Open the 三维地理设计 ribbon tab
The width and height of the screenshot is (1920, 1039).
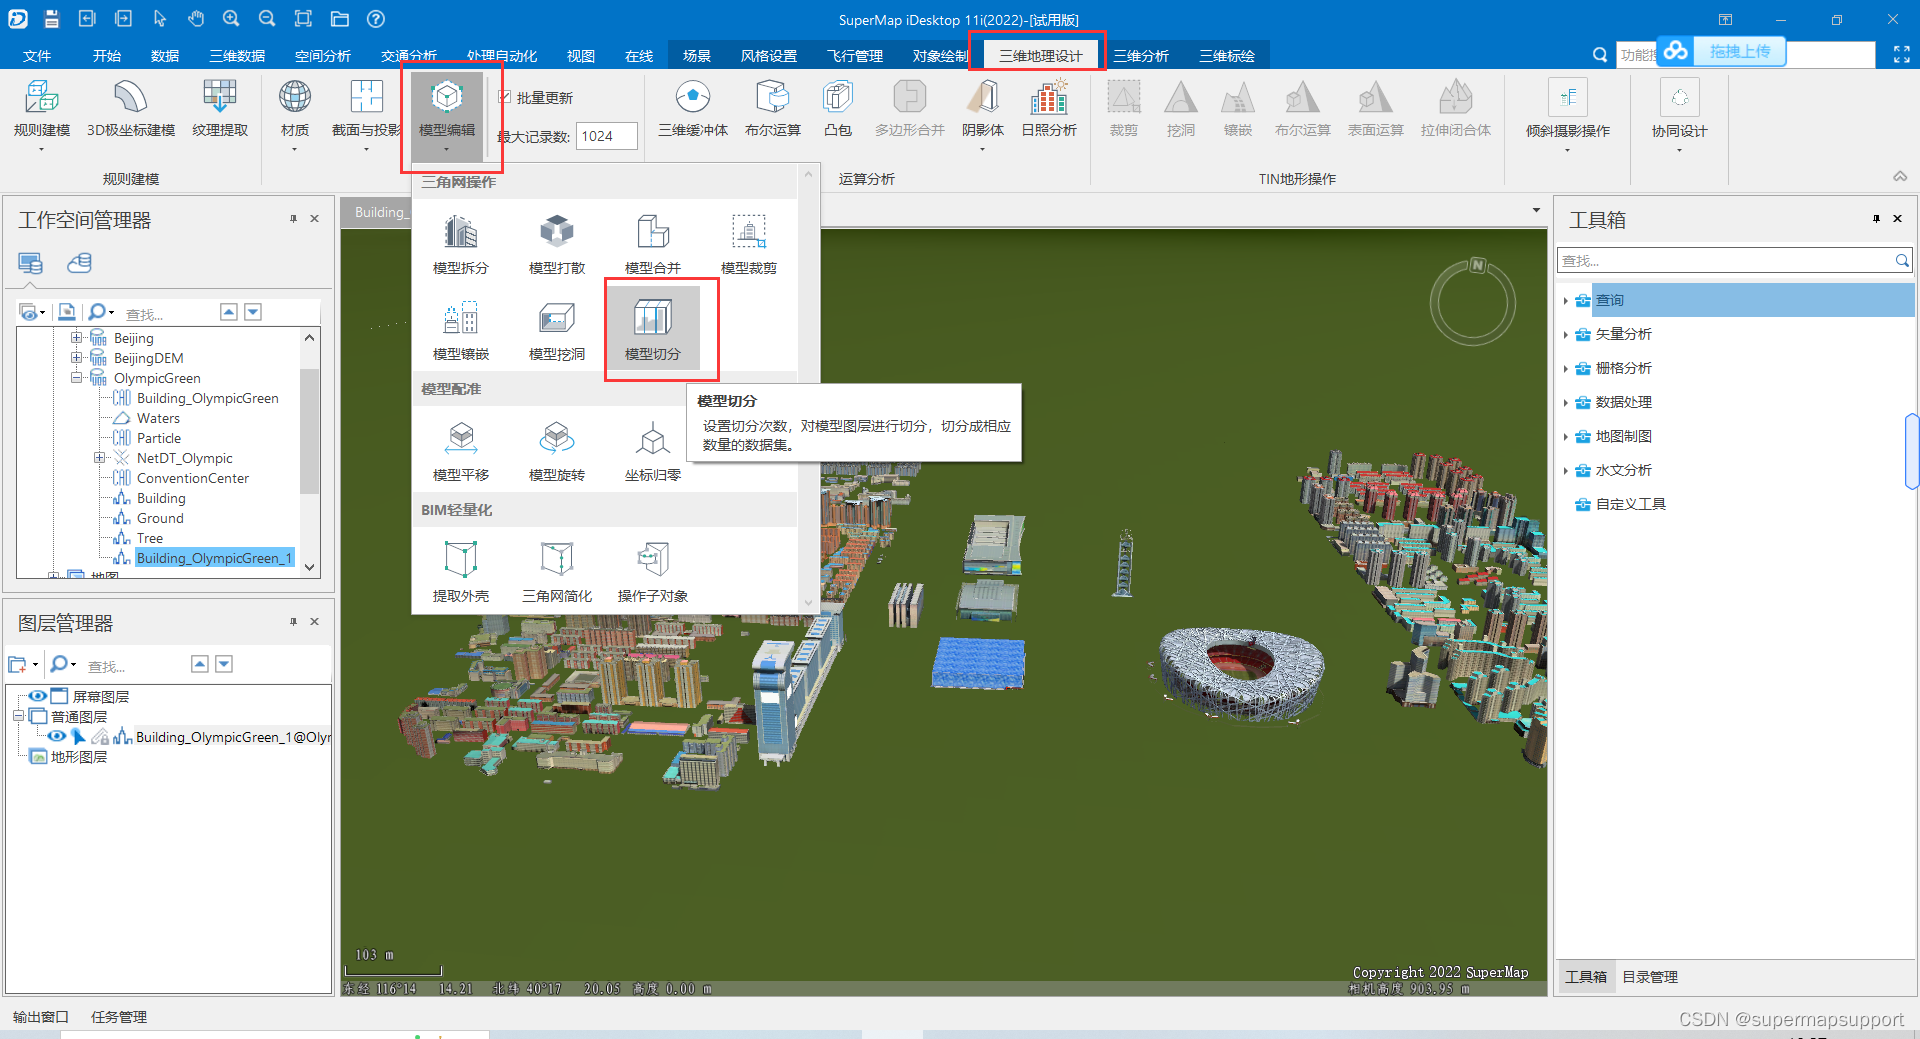(x=1040, y=55)
